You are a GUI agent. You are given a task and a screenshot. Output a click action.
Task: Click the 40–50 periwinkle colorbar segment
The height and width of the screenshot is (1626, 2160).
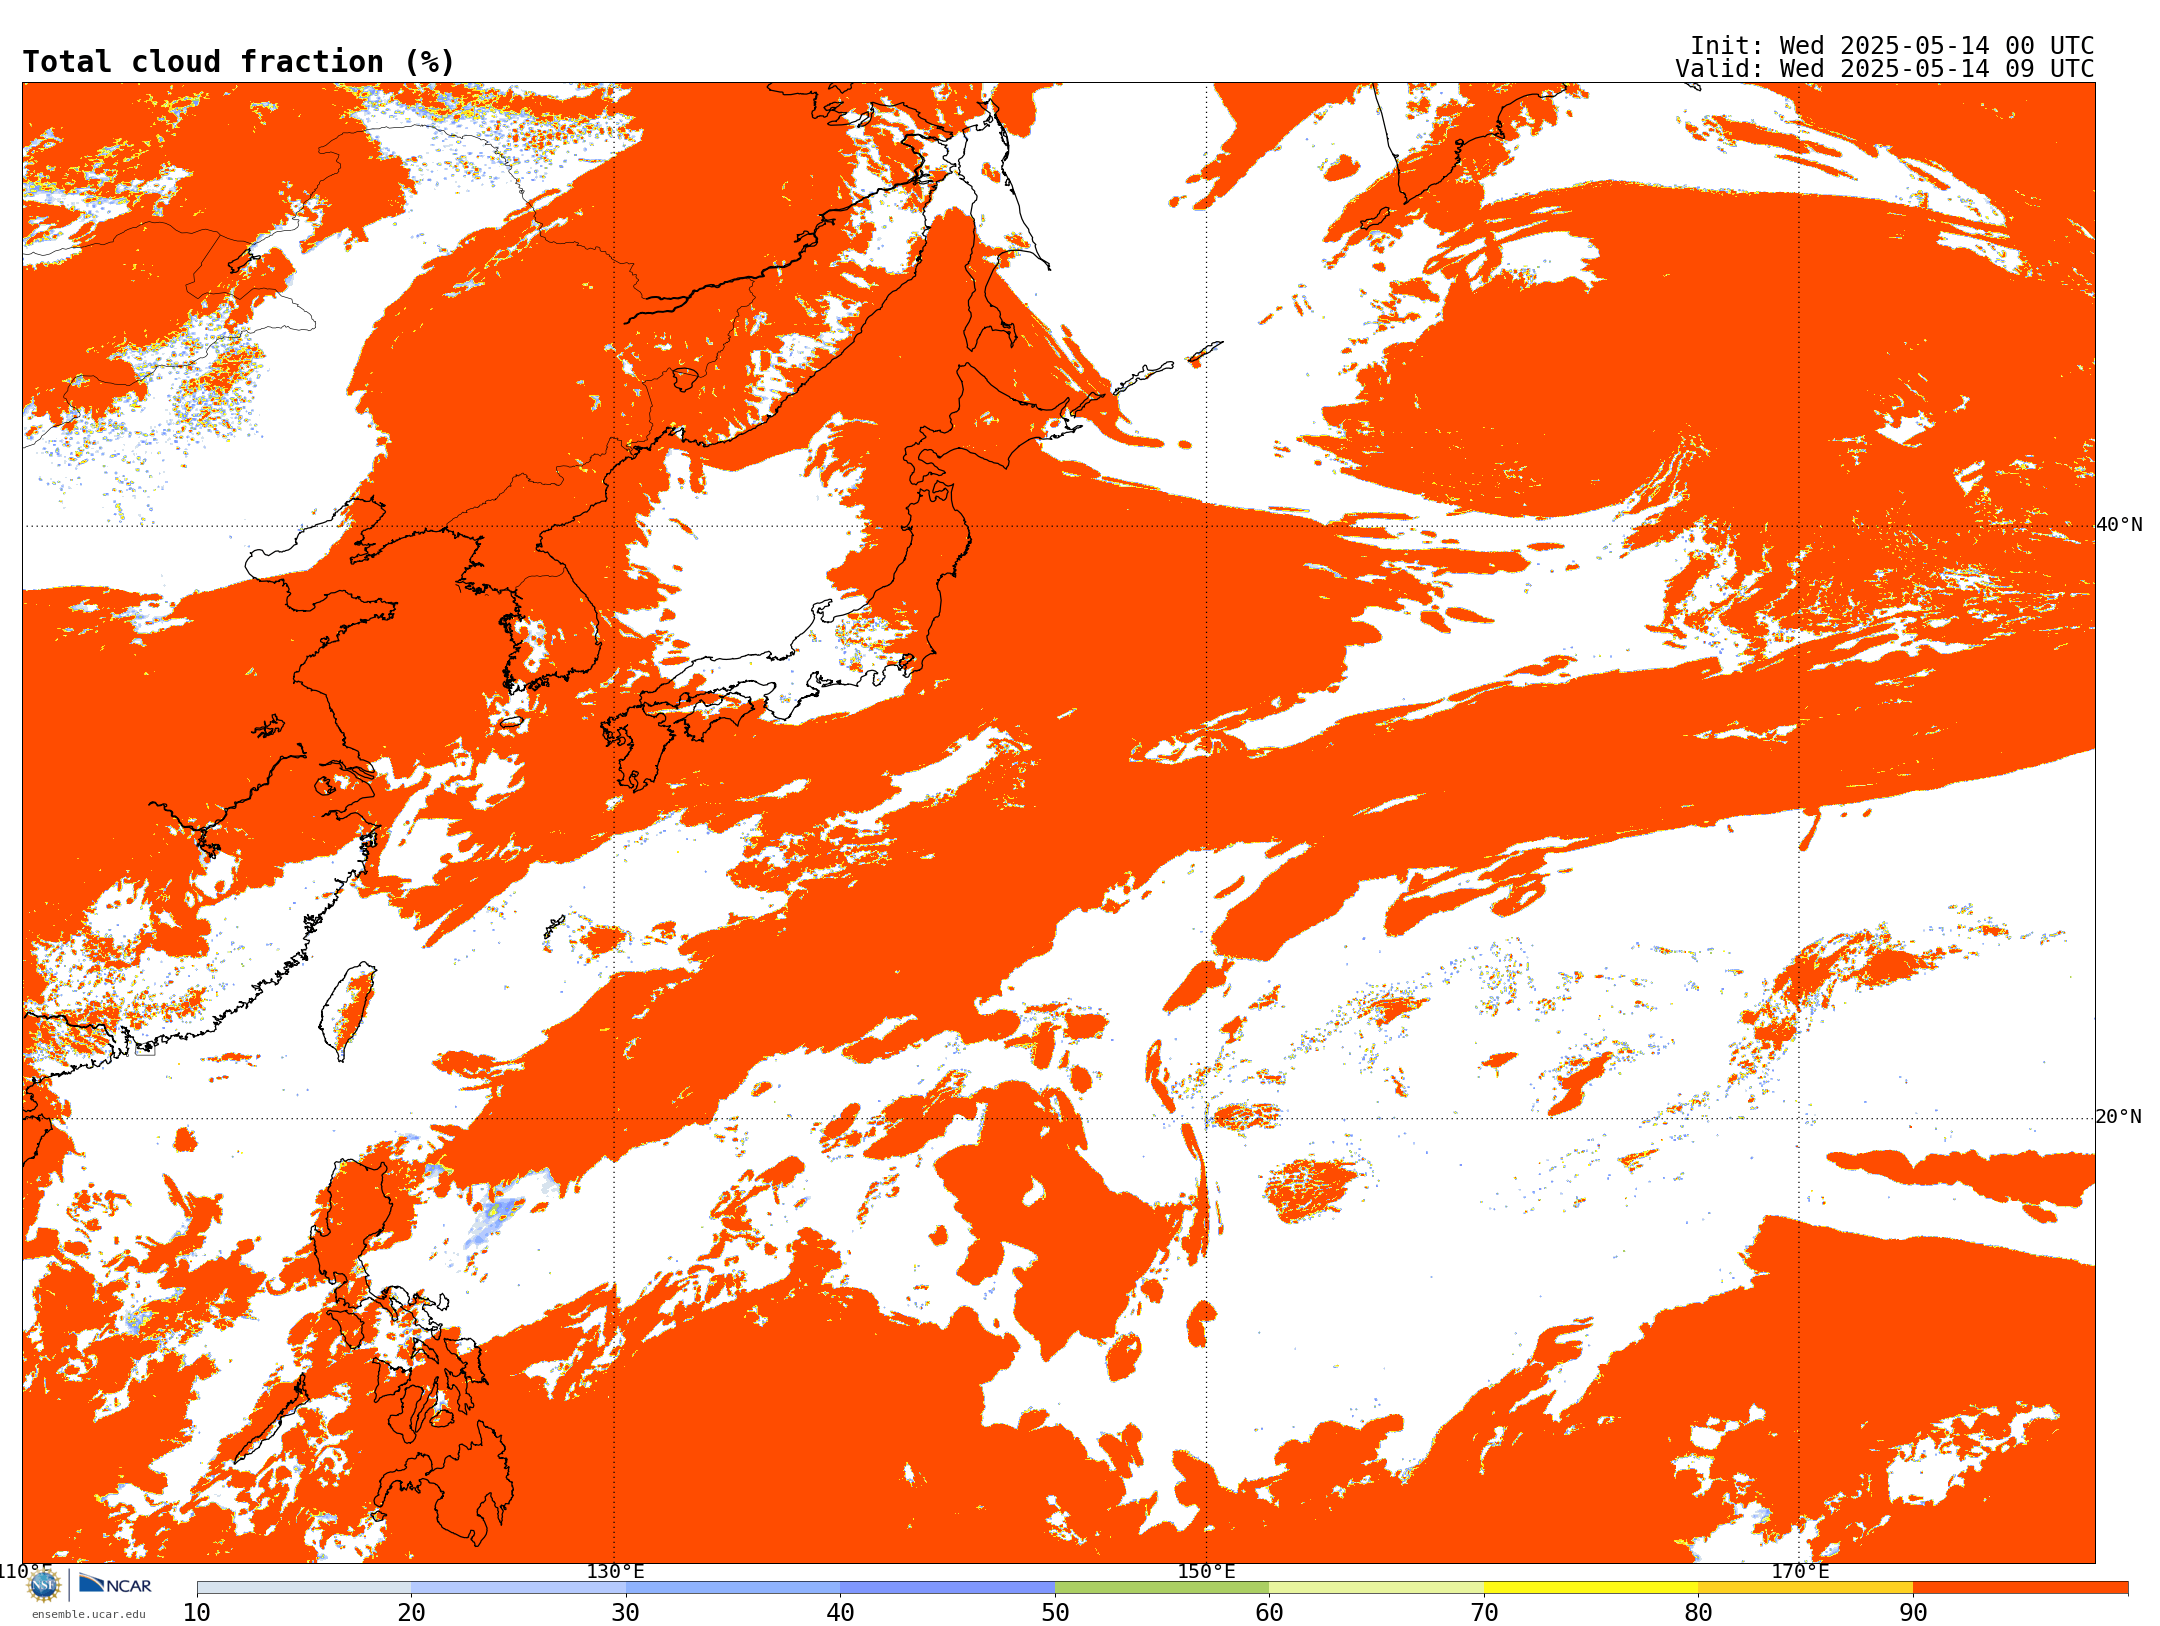(x=947, y=1588)
